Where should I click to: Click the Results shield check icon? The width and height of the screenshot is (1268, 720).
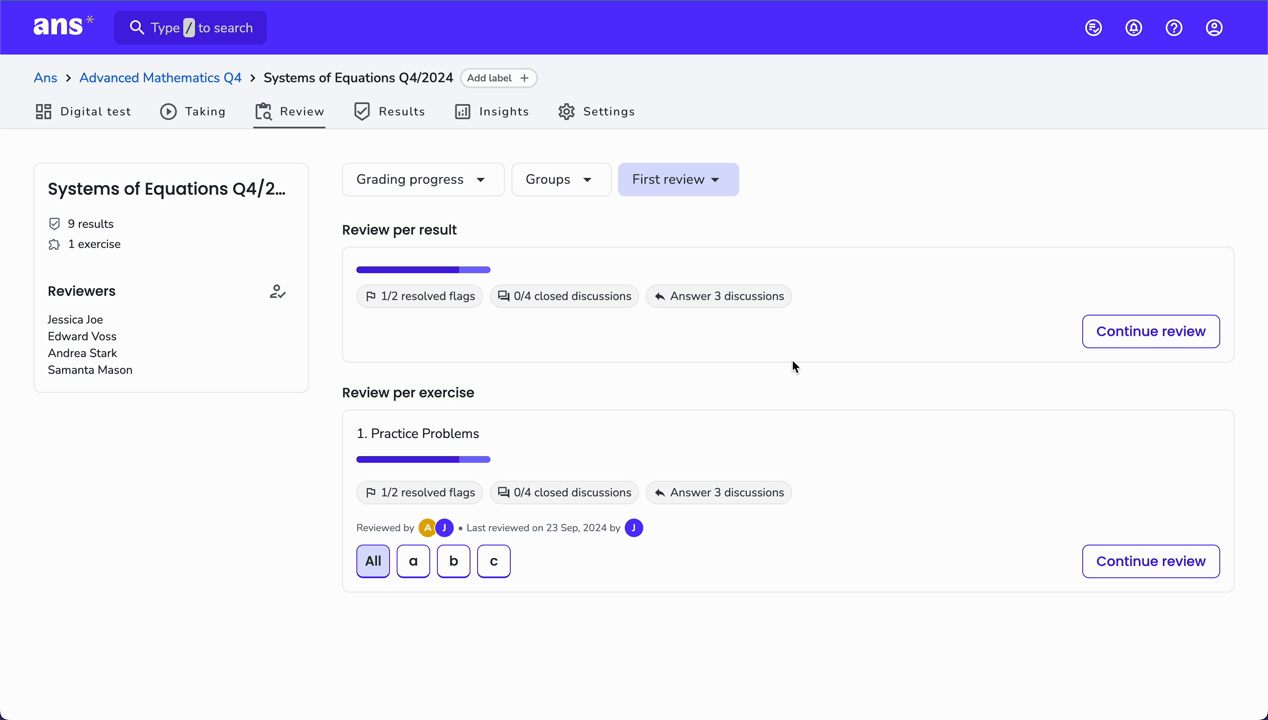(362, 112)
